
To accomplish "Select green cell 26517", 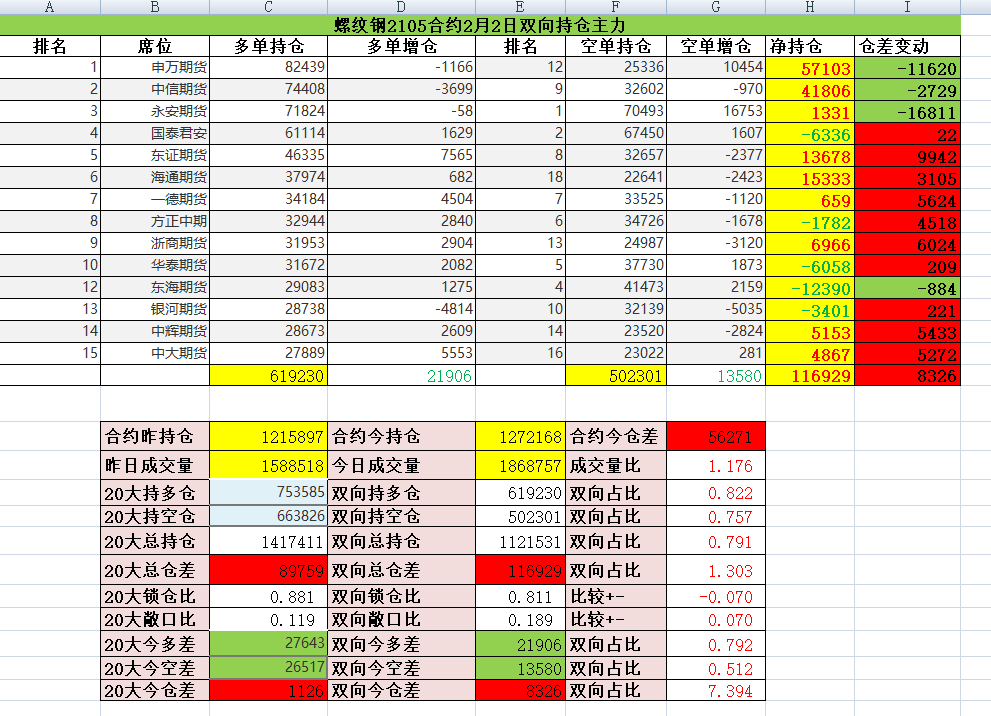I will tap(269, 668).
